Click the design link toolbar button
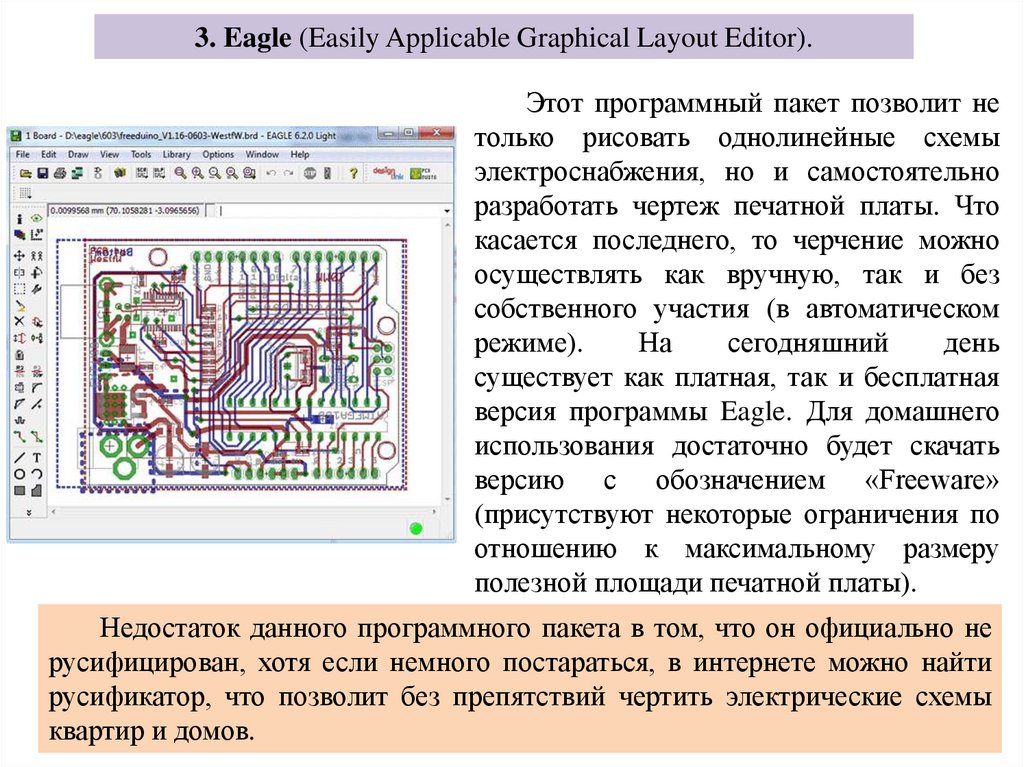1024x767 pixels. click(387, 173)
